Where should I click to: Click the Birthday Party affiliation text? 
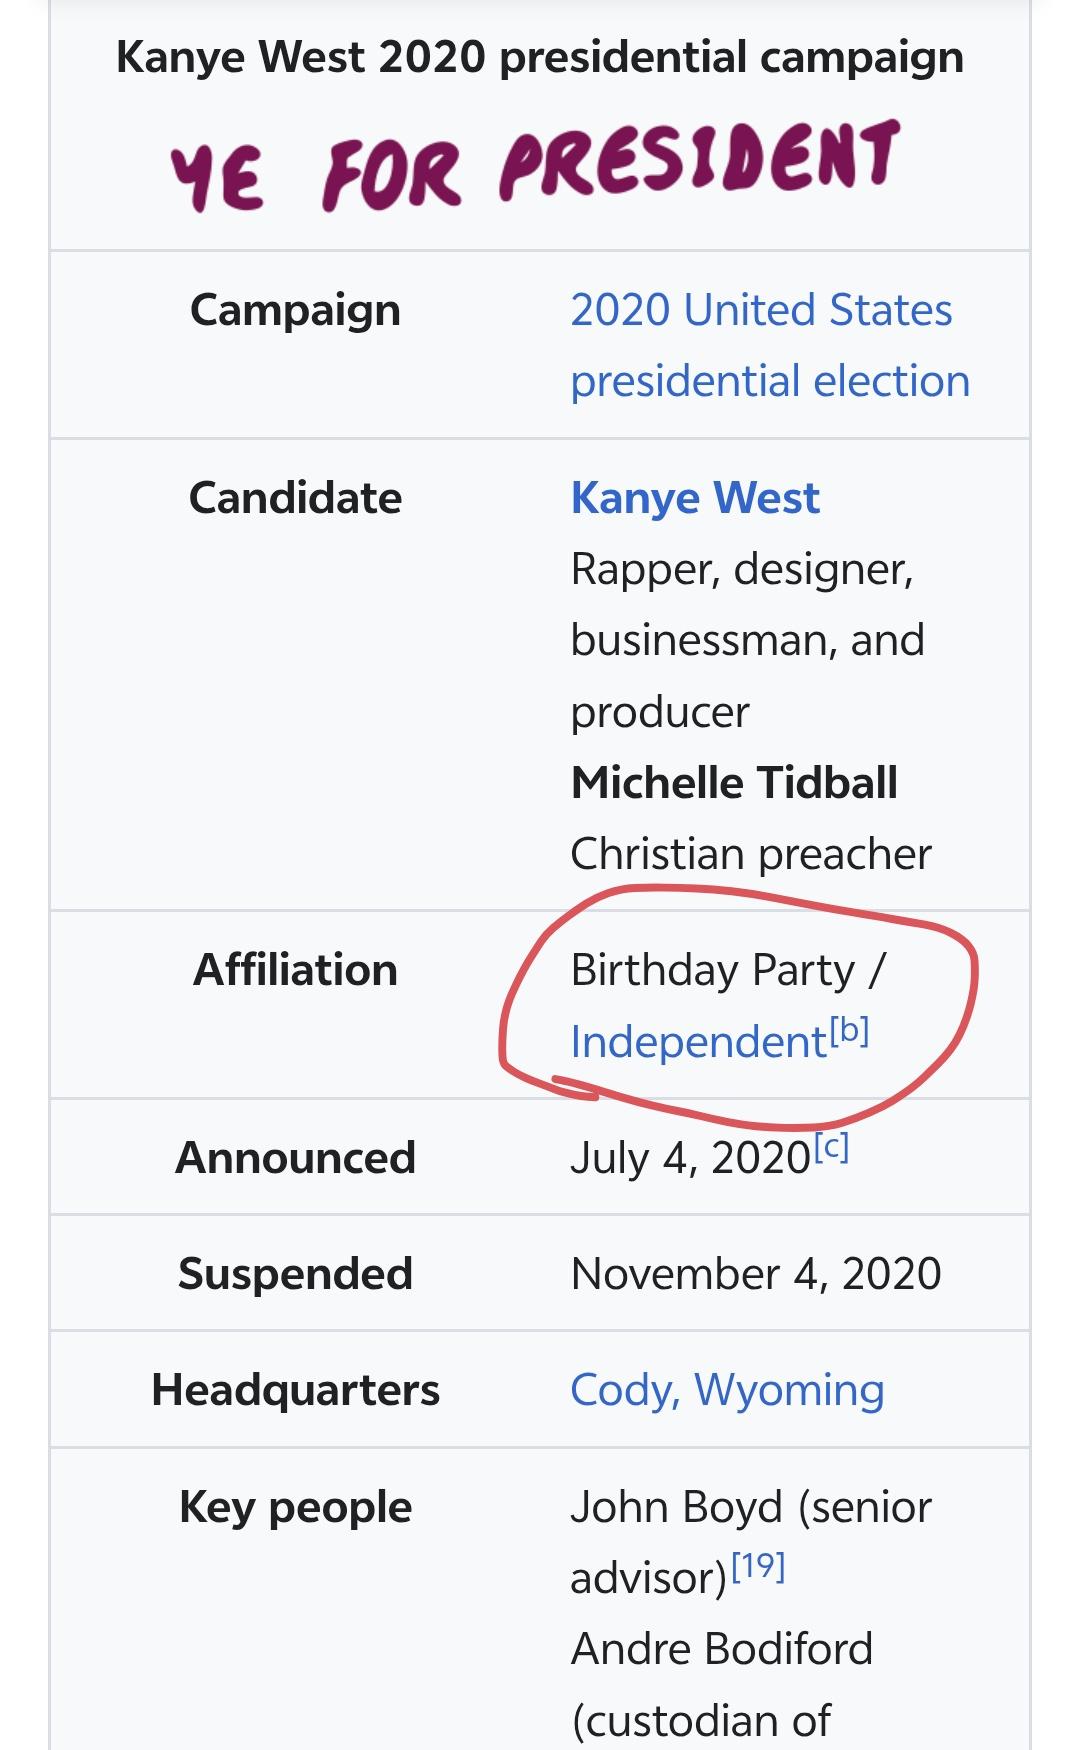coord(713,970)
